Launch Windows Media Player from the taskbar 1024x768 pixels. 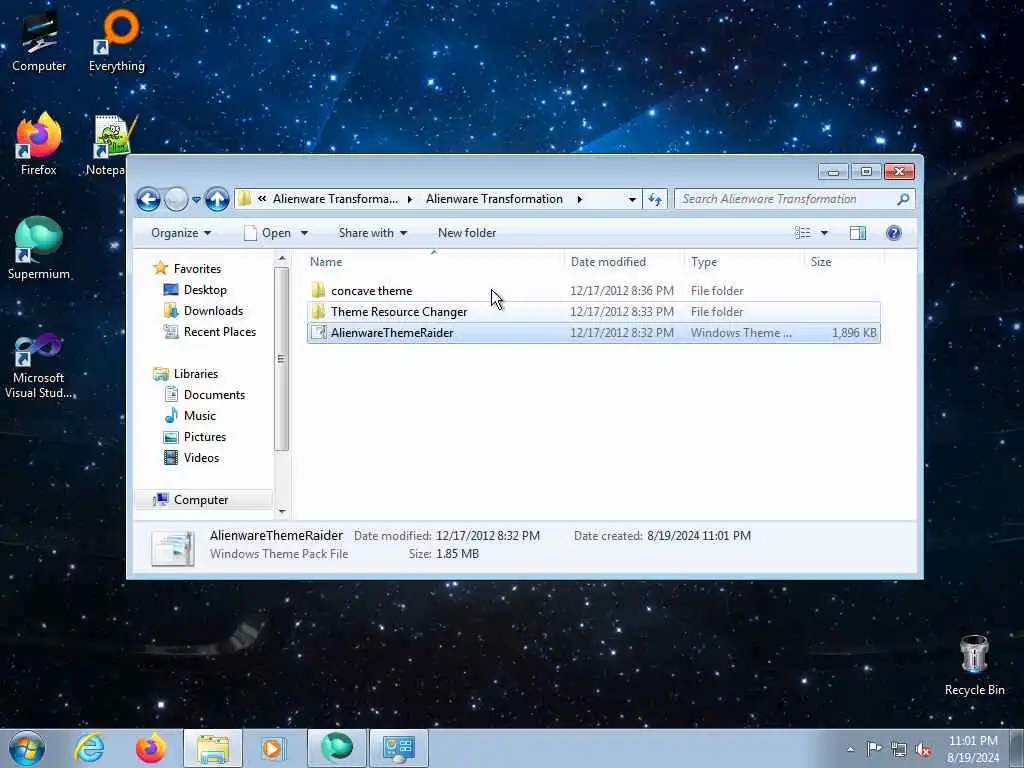[x=273, y=748]
